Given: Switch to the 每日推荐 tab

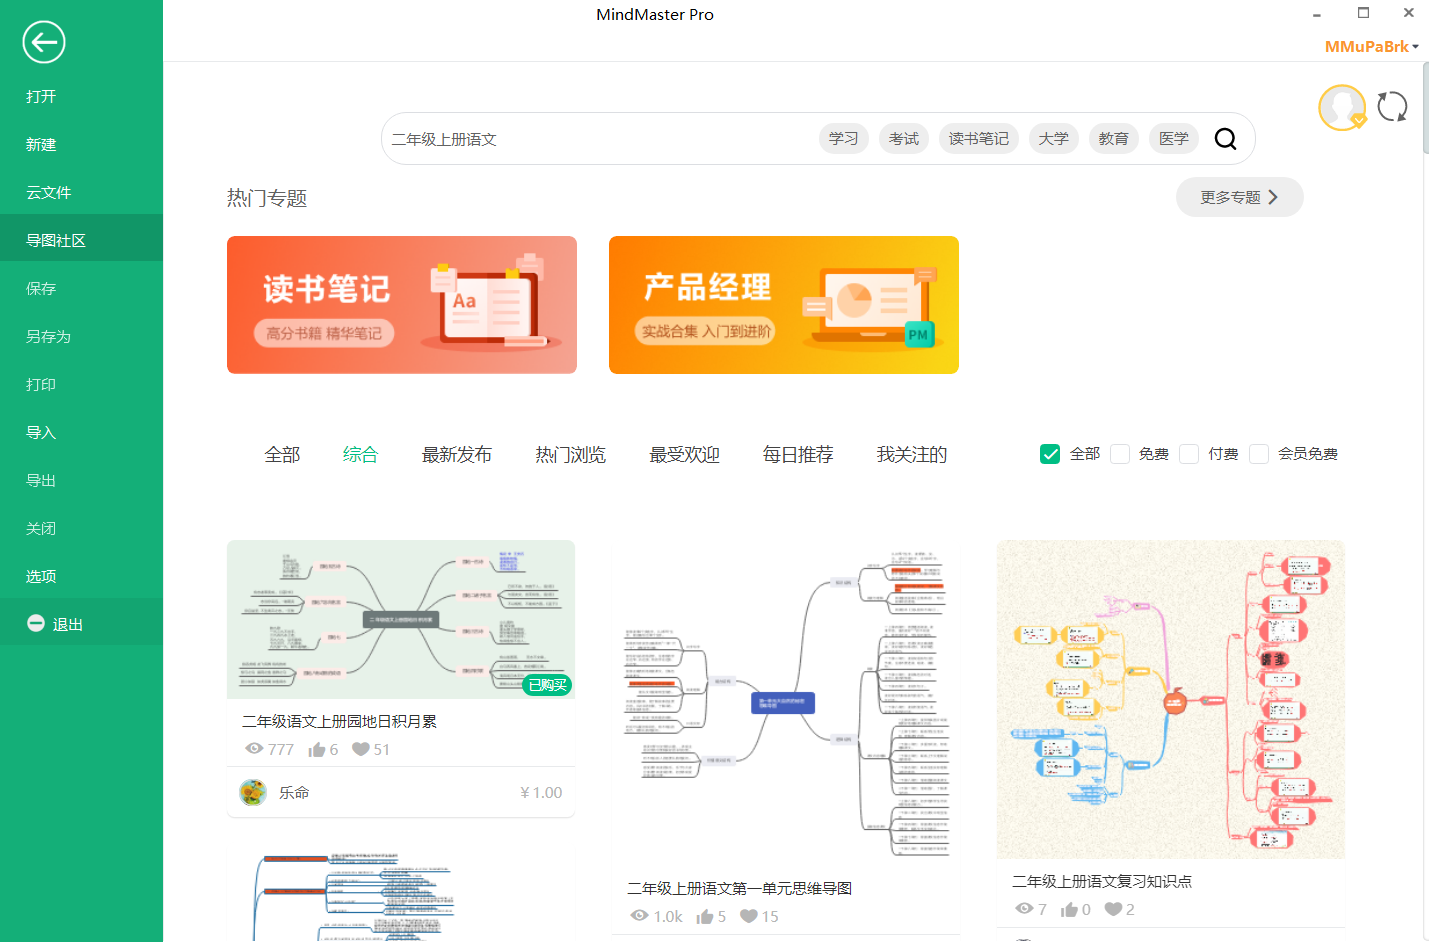Looking at the screenshot, I should 798,455.
